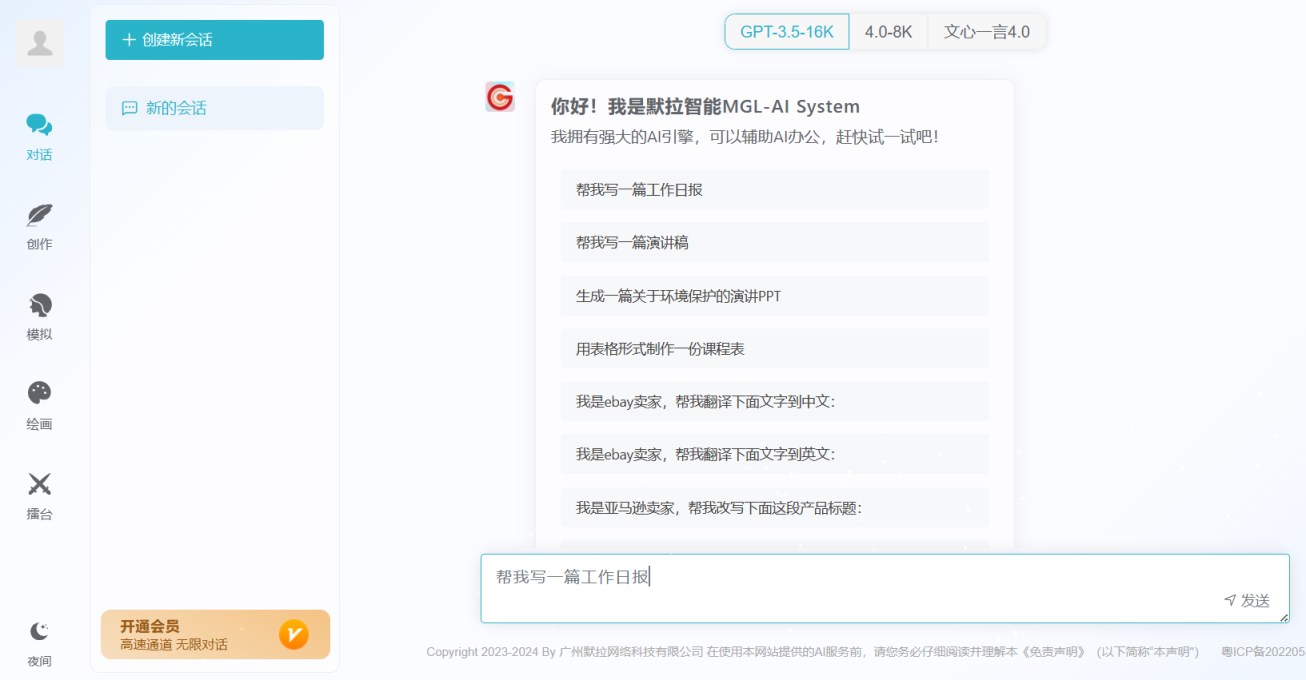Click the orange VIP badge icon
This screenshot has height=680, width=1306.
(293, 634)
